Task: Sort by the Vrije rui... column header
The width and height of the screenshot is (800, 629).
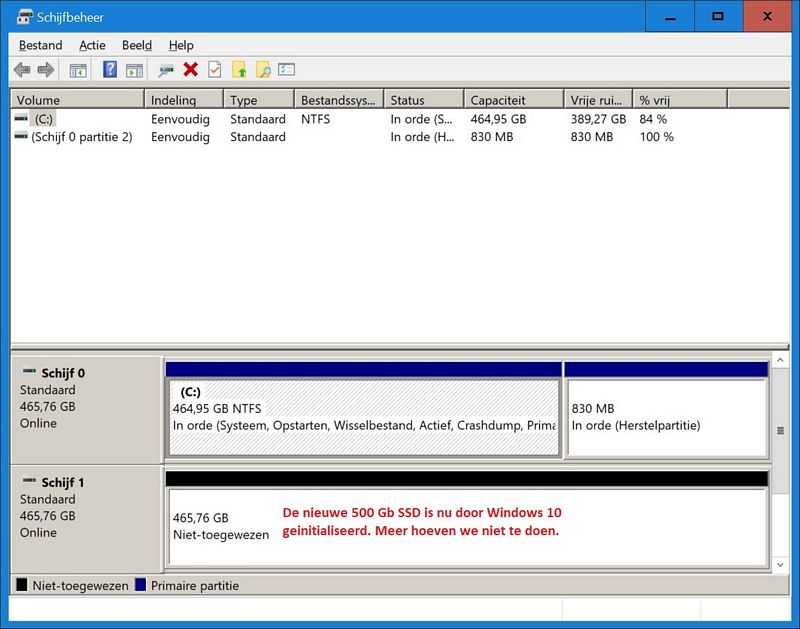Action: tap(598, 99)
